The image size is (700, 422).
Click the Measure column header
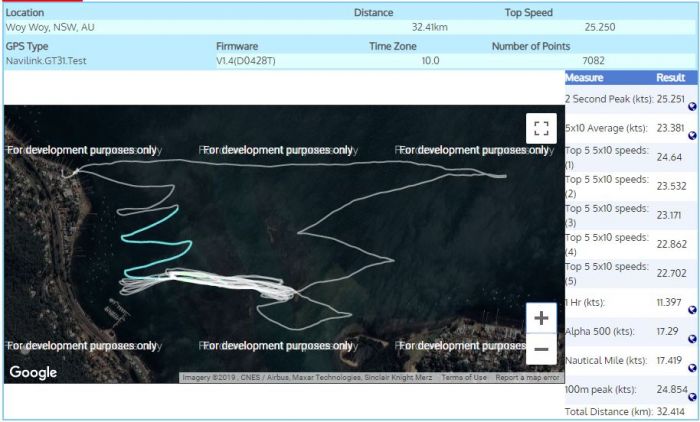[584, 77]
